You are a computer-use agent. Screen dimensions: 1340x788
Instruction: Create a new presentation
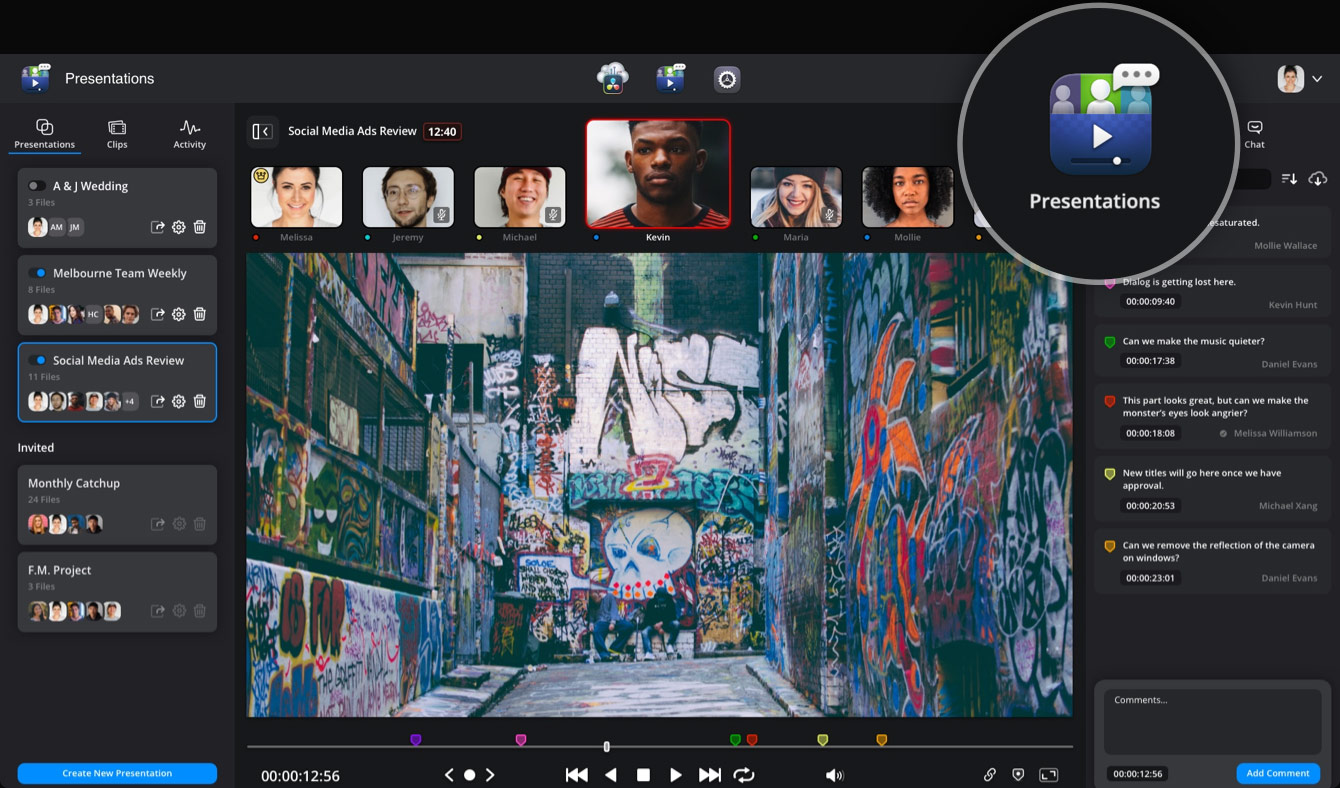tap(117, 773)
